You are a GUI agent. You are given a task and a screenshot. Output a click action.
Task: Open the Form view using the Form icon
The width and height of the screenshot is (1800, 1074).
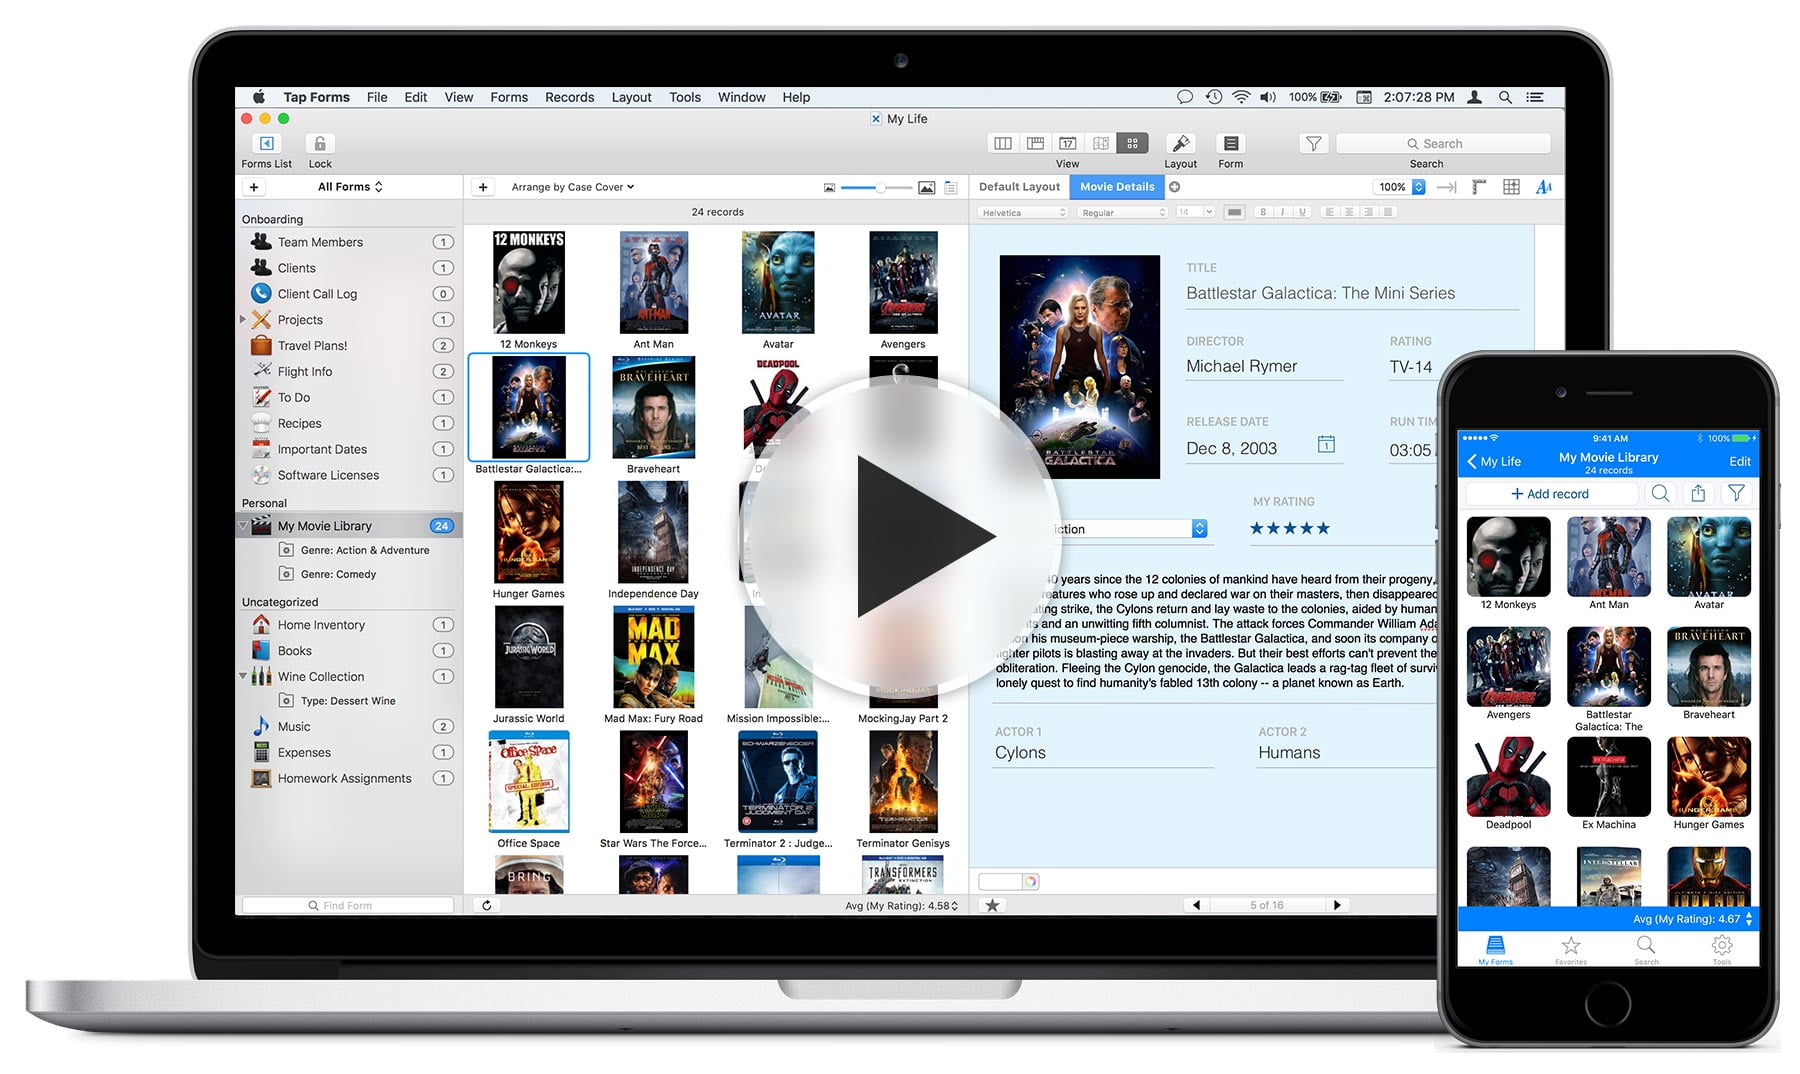pos(1230,143)
